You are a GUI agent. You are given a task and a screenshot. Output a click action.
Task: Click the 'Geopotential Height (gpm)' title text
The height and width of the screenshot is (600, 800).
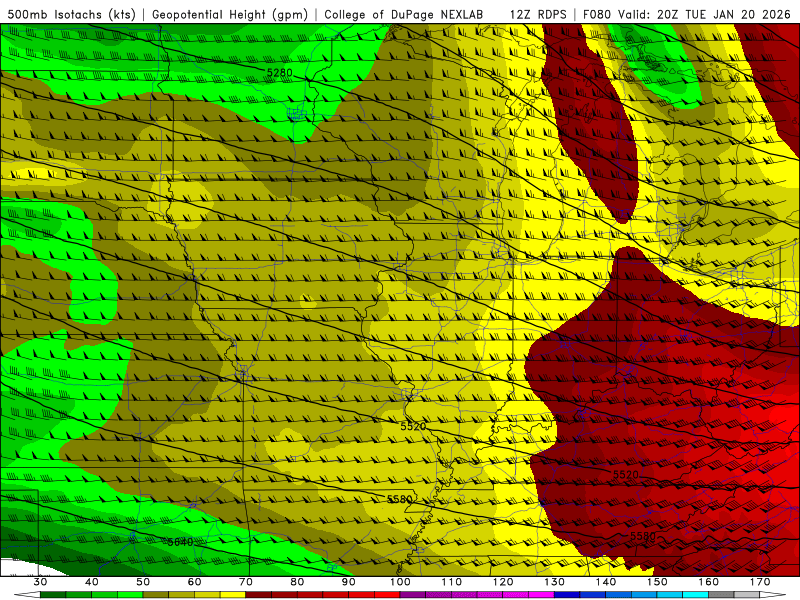230,14
